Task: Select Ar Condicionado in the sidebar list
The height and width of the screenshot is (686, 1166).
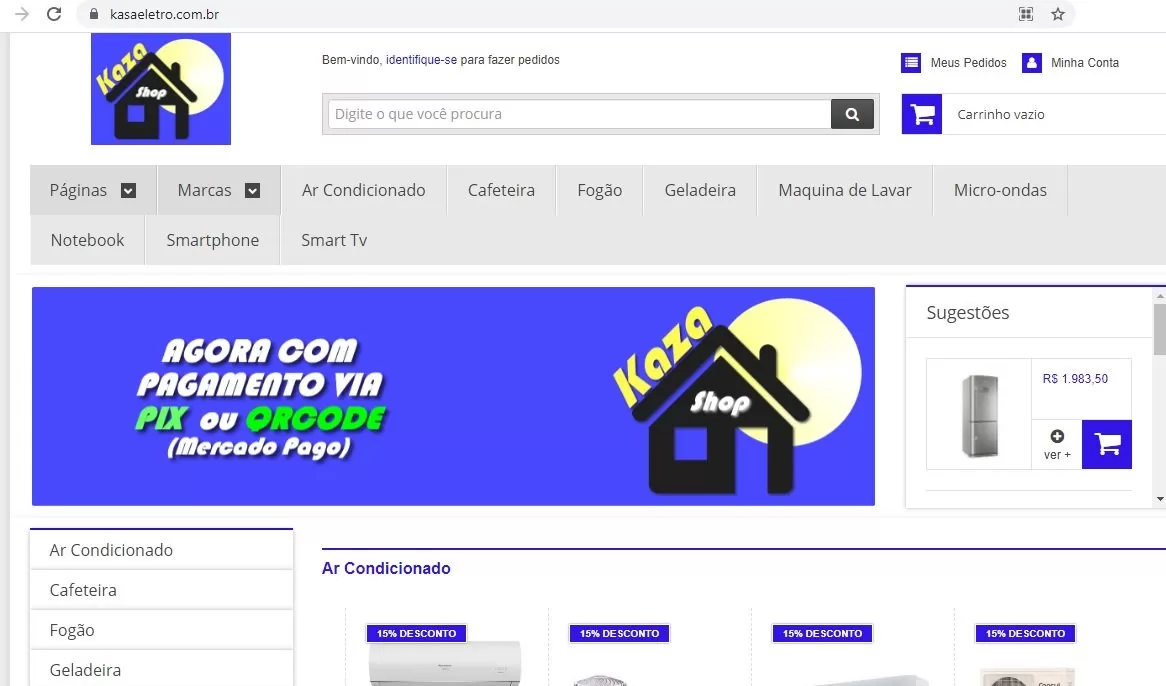Action: [x=161, y=550]
